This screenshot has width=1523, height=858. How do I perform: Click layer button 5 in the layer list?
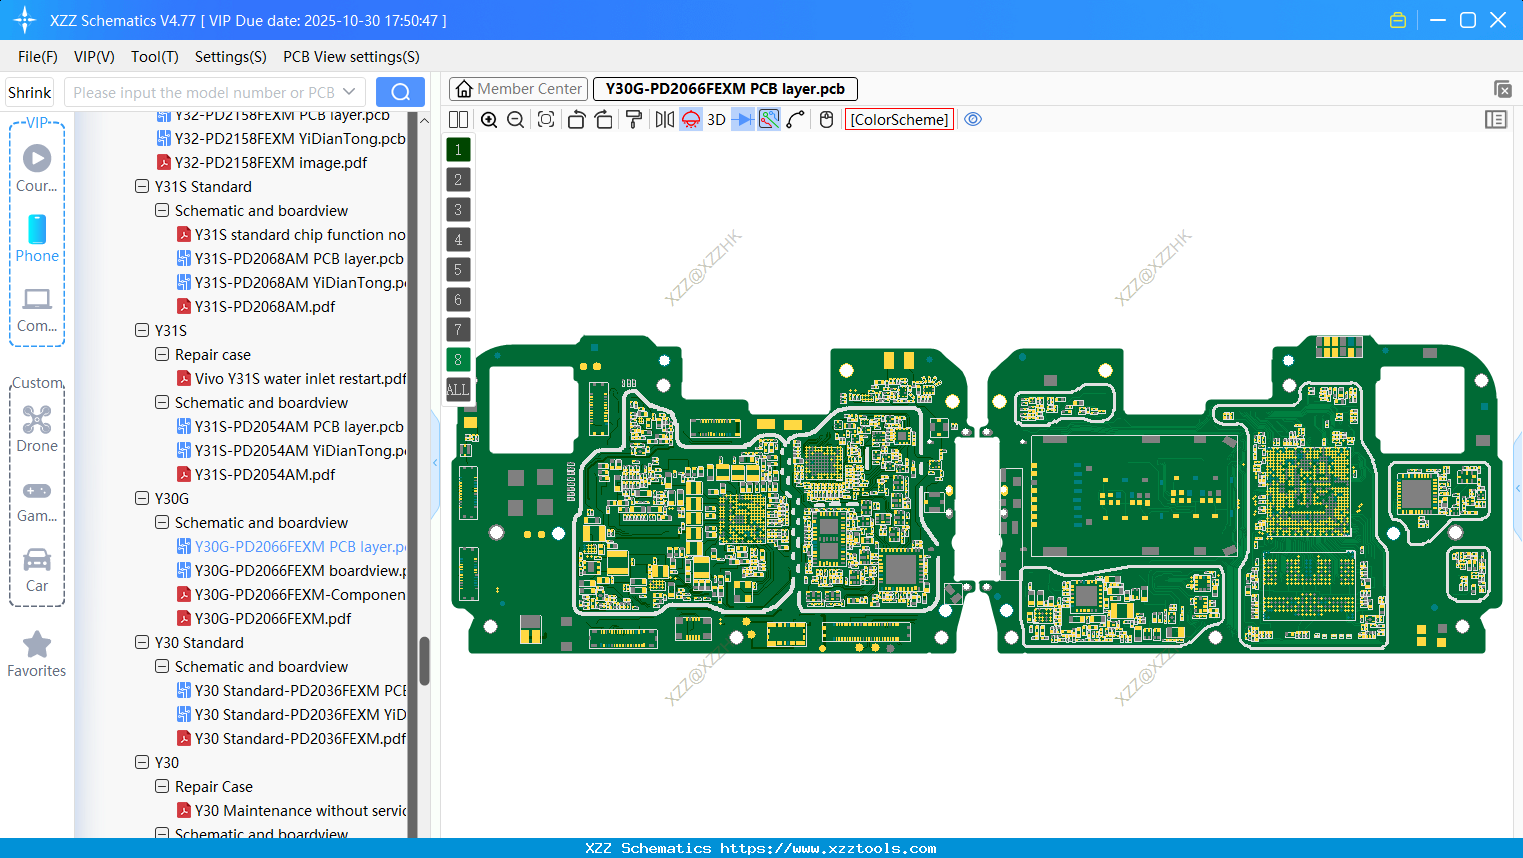coord(457,269)
